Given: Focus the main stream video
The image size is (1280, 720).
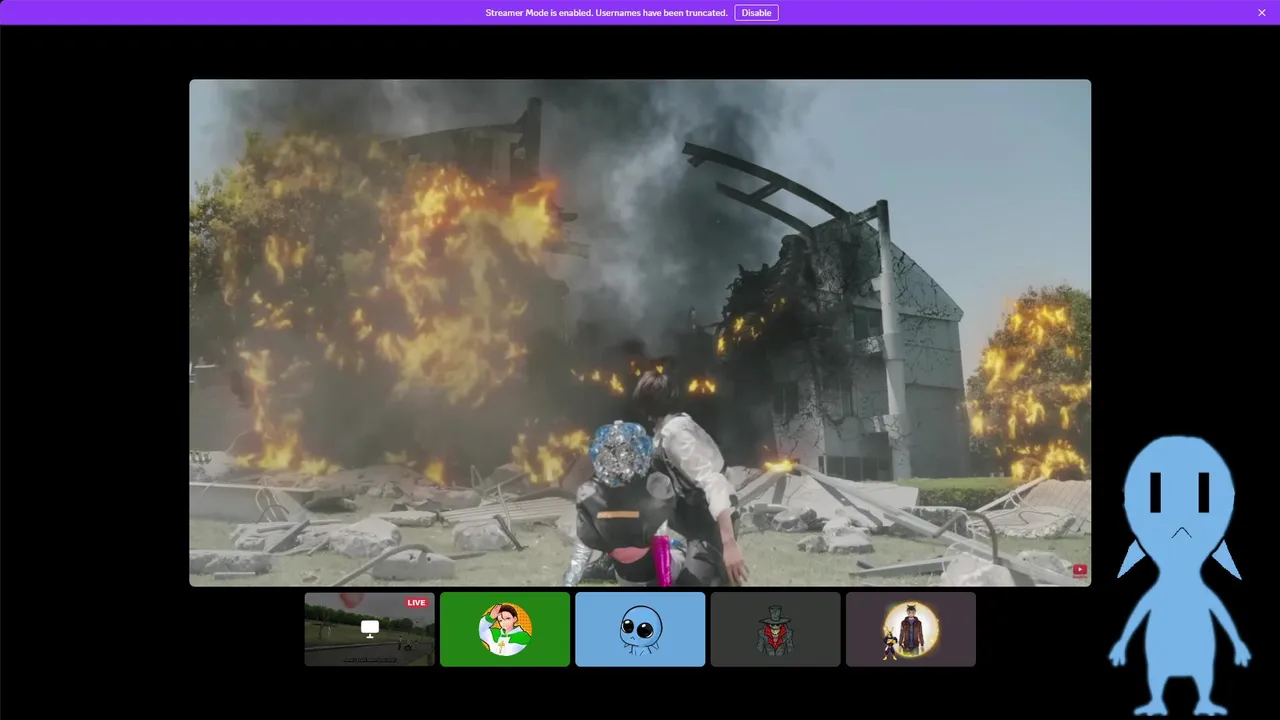Looking at the screenshot, I should tap(640, 333).
